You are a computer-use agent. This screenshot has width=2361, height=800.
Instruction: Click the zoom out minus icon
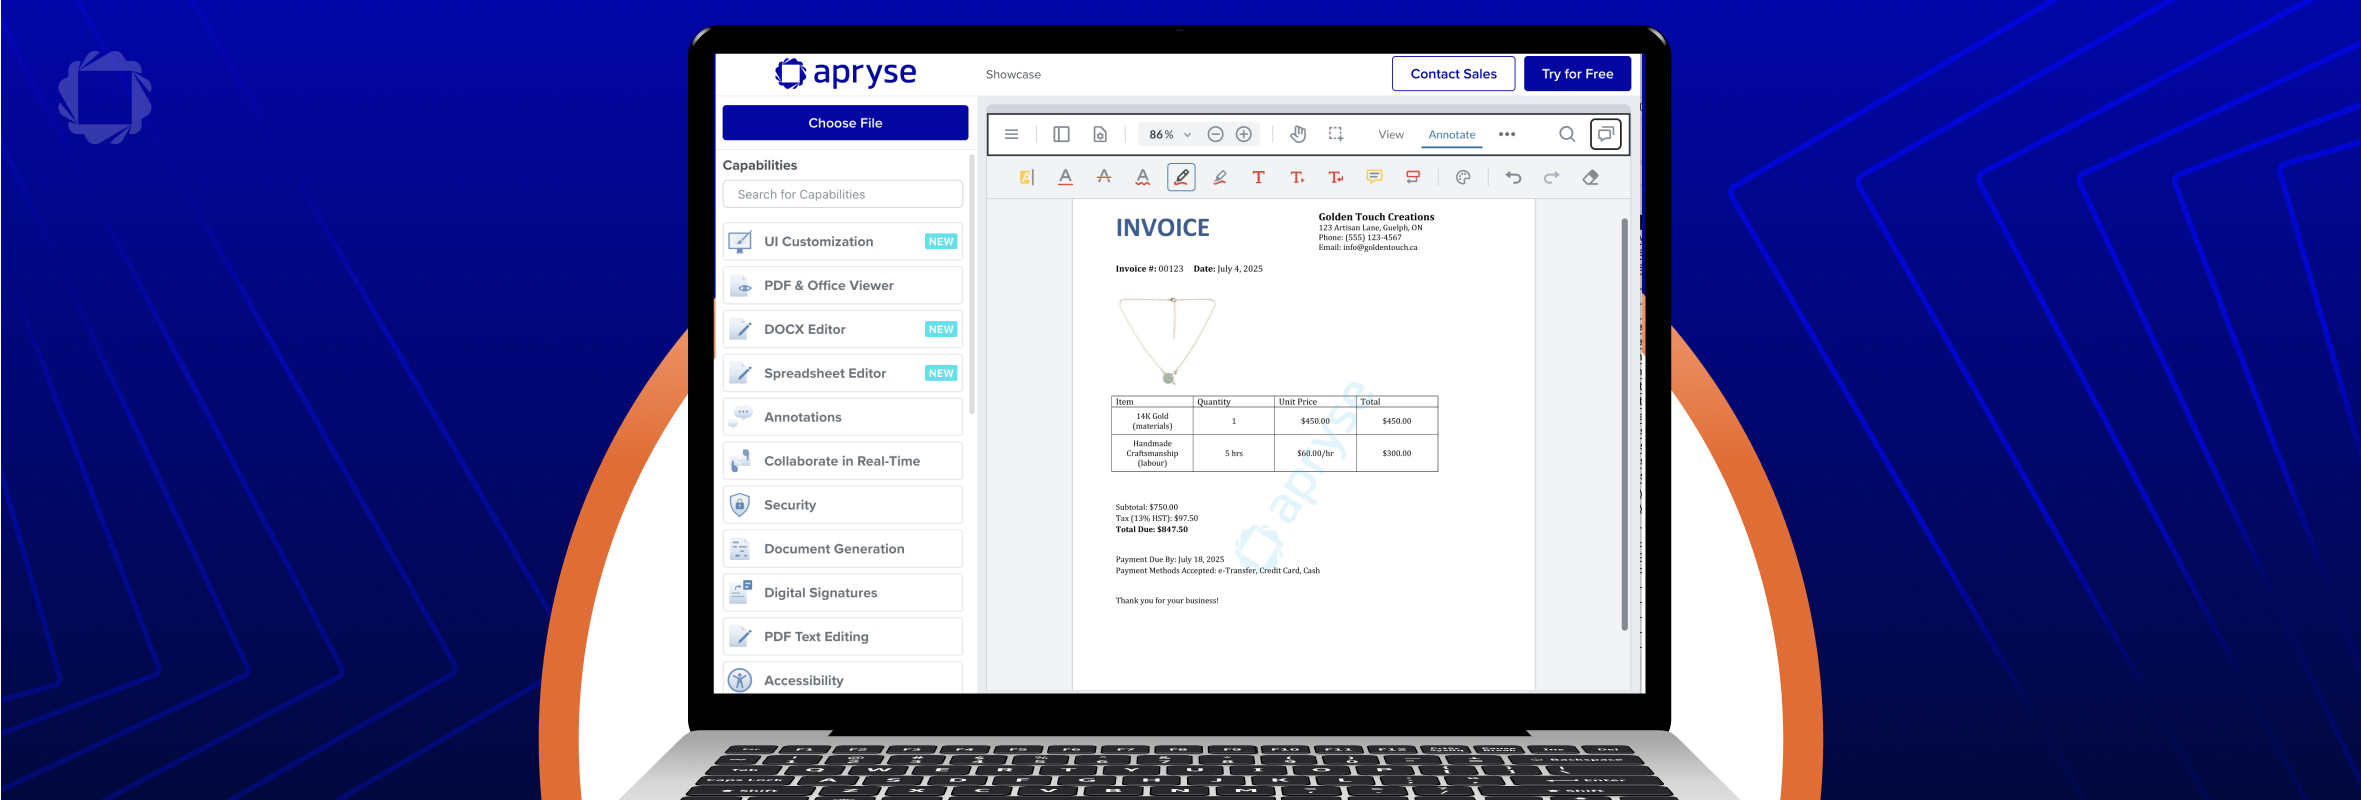(1215, 134)
